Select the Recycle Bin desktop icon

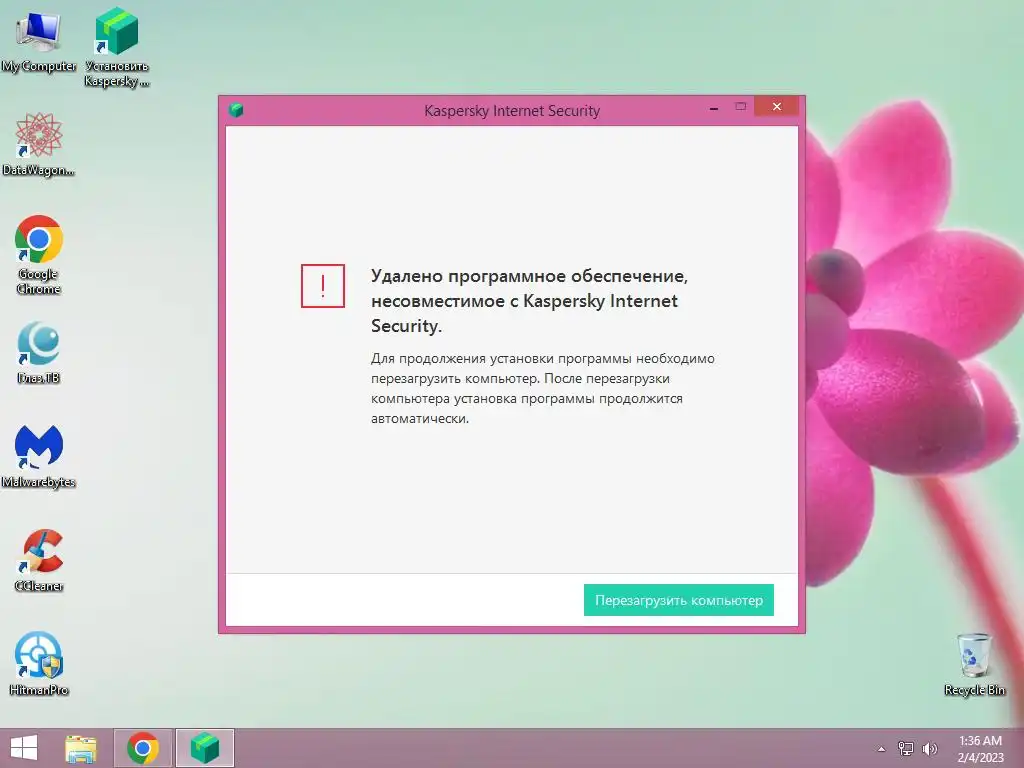[974, 664]
